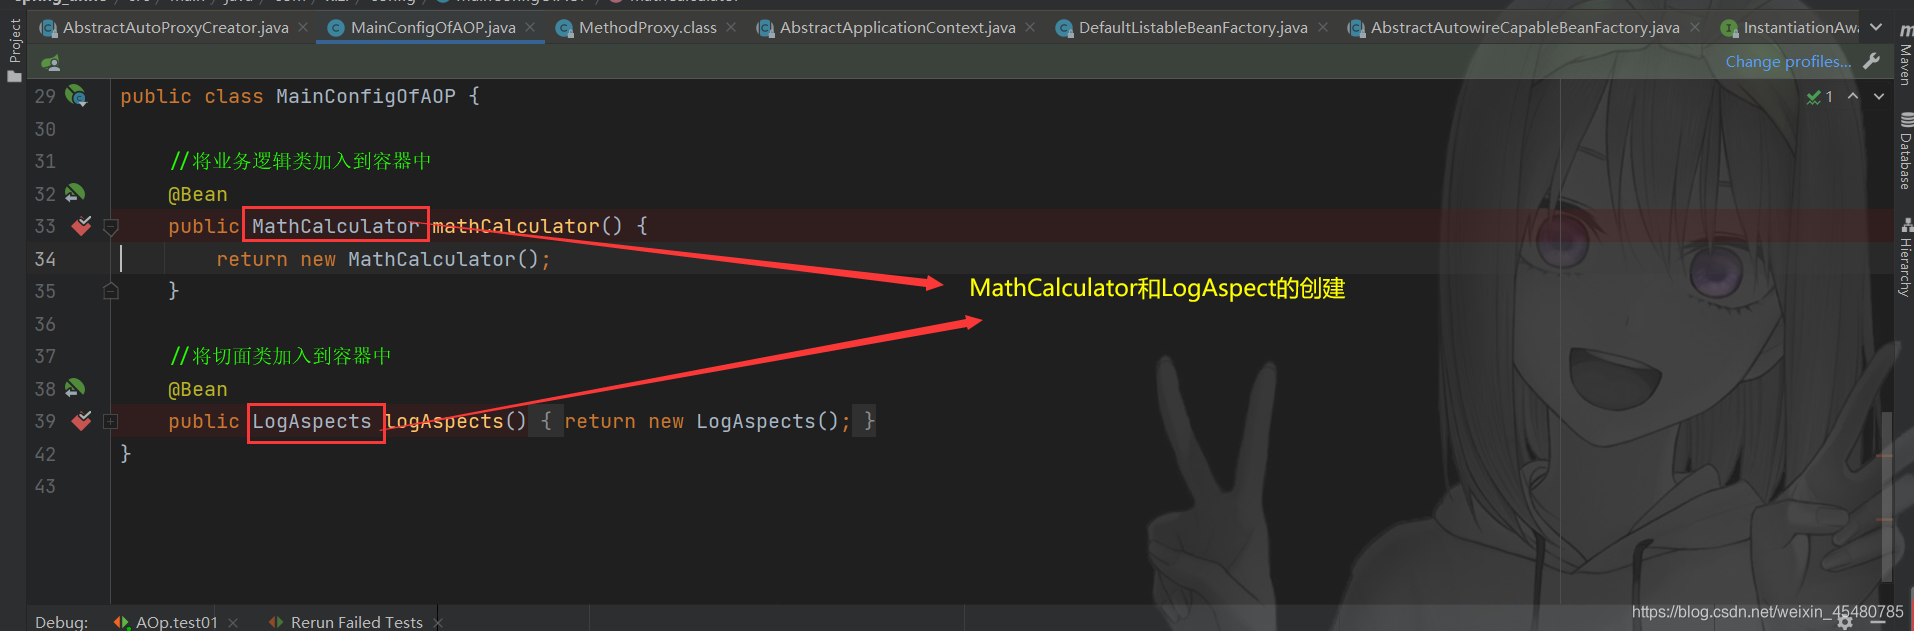This screenshot has height=631, width=1914.
Task: Open the Database tool window
Action: (1905, 152)
